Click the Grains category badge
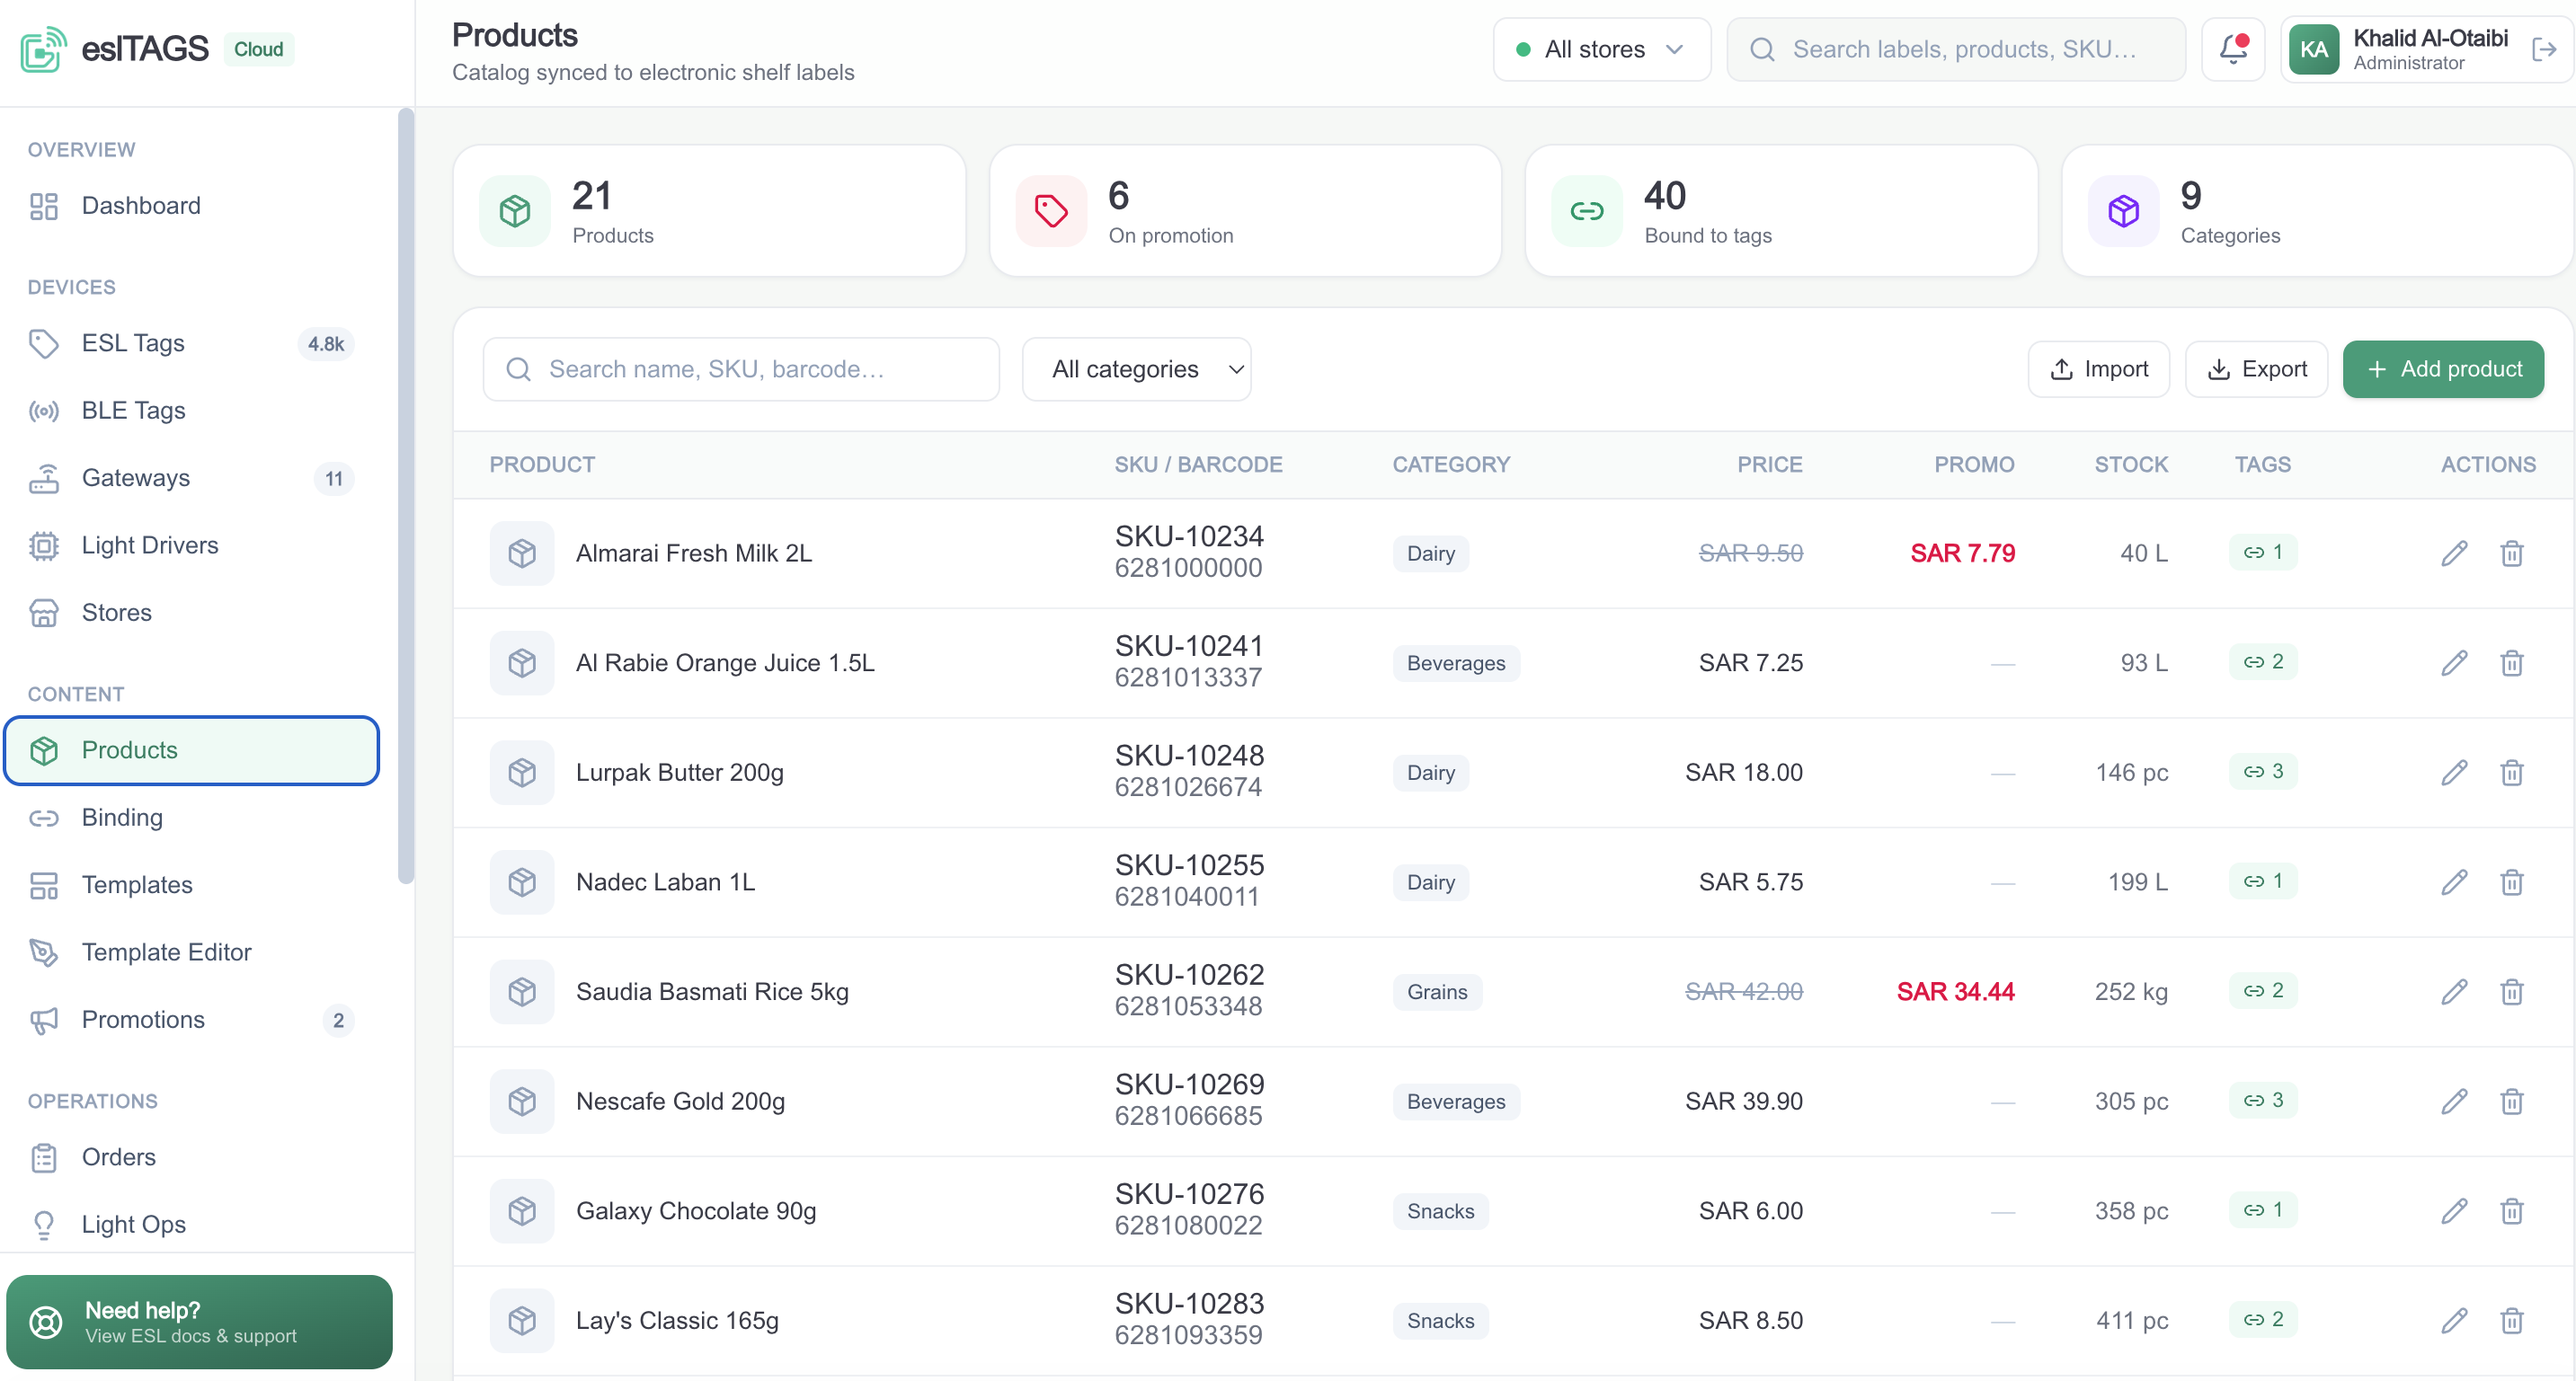This screenshot has width=2576, height=1381. (x=1436, y=992)
